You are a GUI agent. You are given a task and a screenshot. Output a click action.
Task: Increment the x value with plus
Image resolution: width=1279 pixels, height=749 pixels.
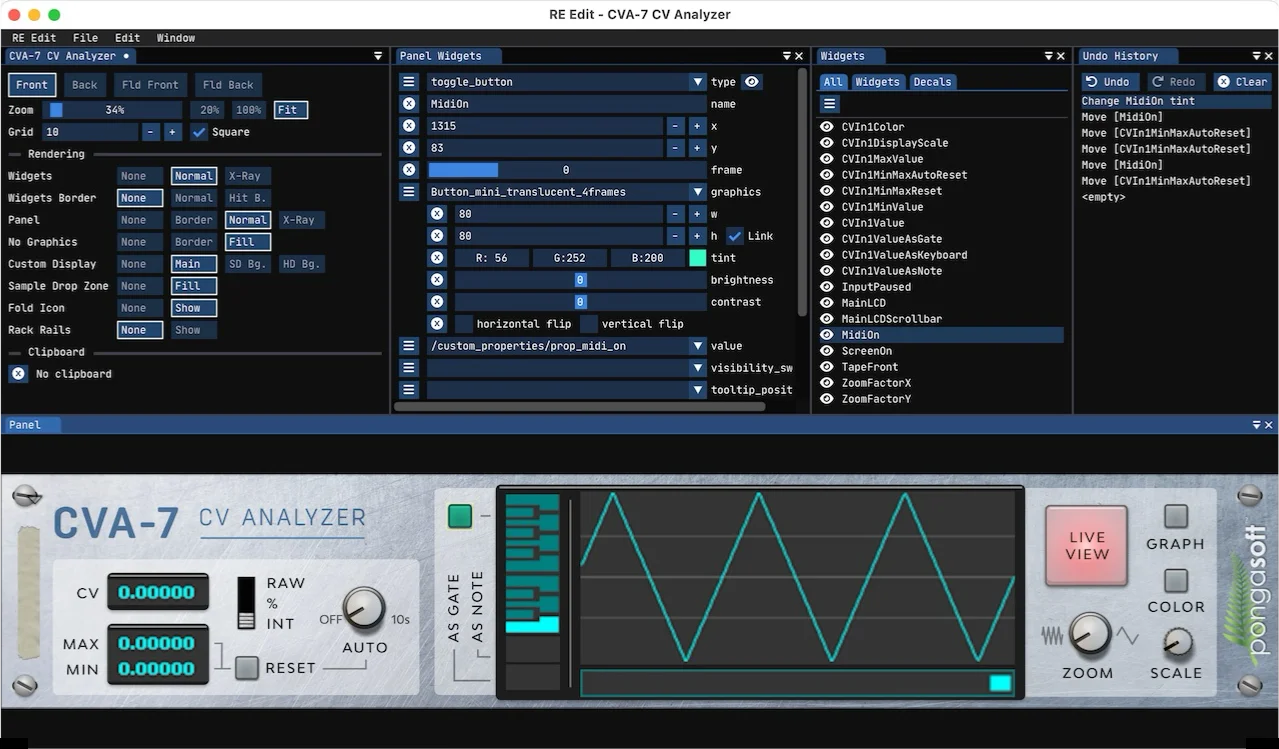tap(697, 126)
